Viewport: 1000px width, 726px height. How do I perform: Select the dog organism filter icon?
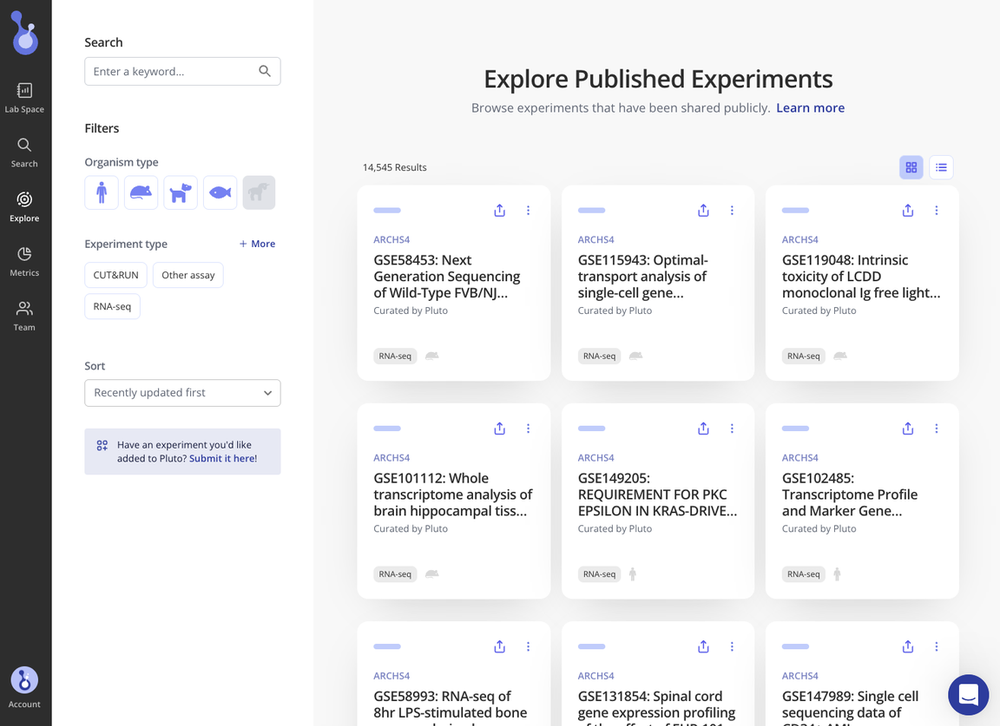pos(180,193)
